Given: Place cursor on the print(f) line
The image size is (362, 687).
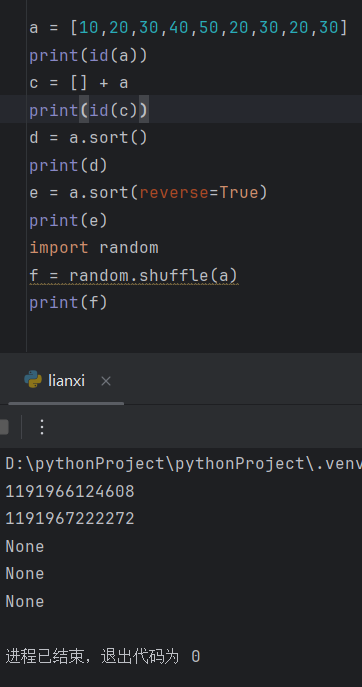Looking at the screenshot, I should coord(68,302).
